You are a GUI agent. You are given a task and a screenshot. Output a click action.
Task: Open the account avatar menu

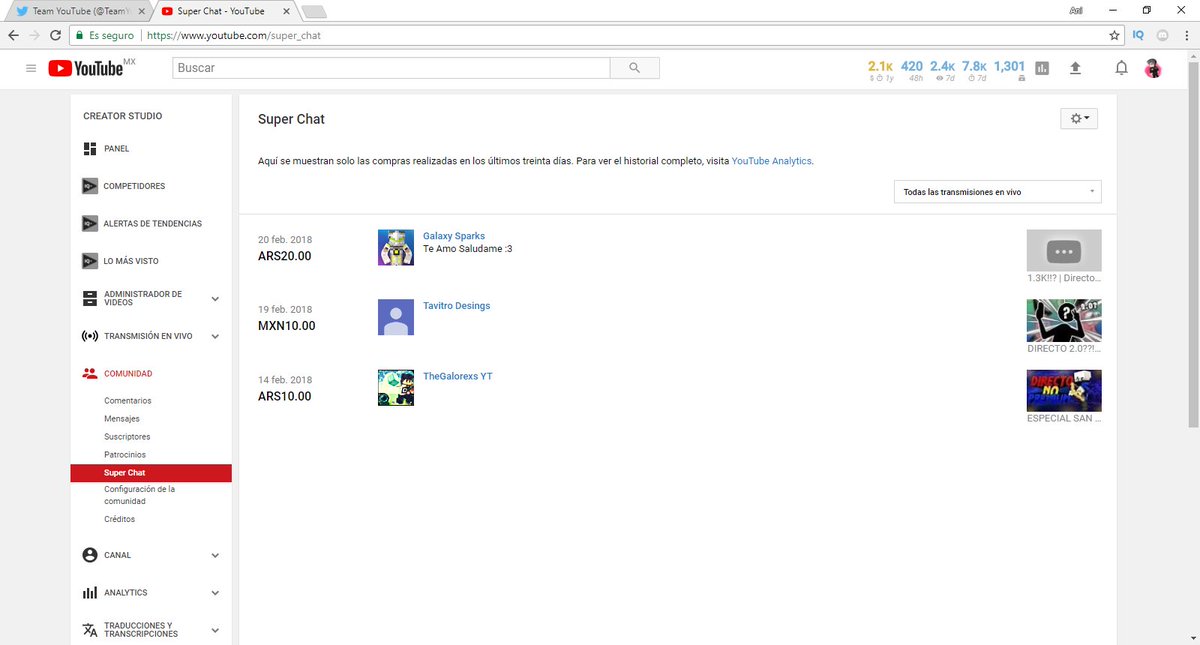1153,68
